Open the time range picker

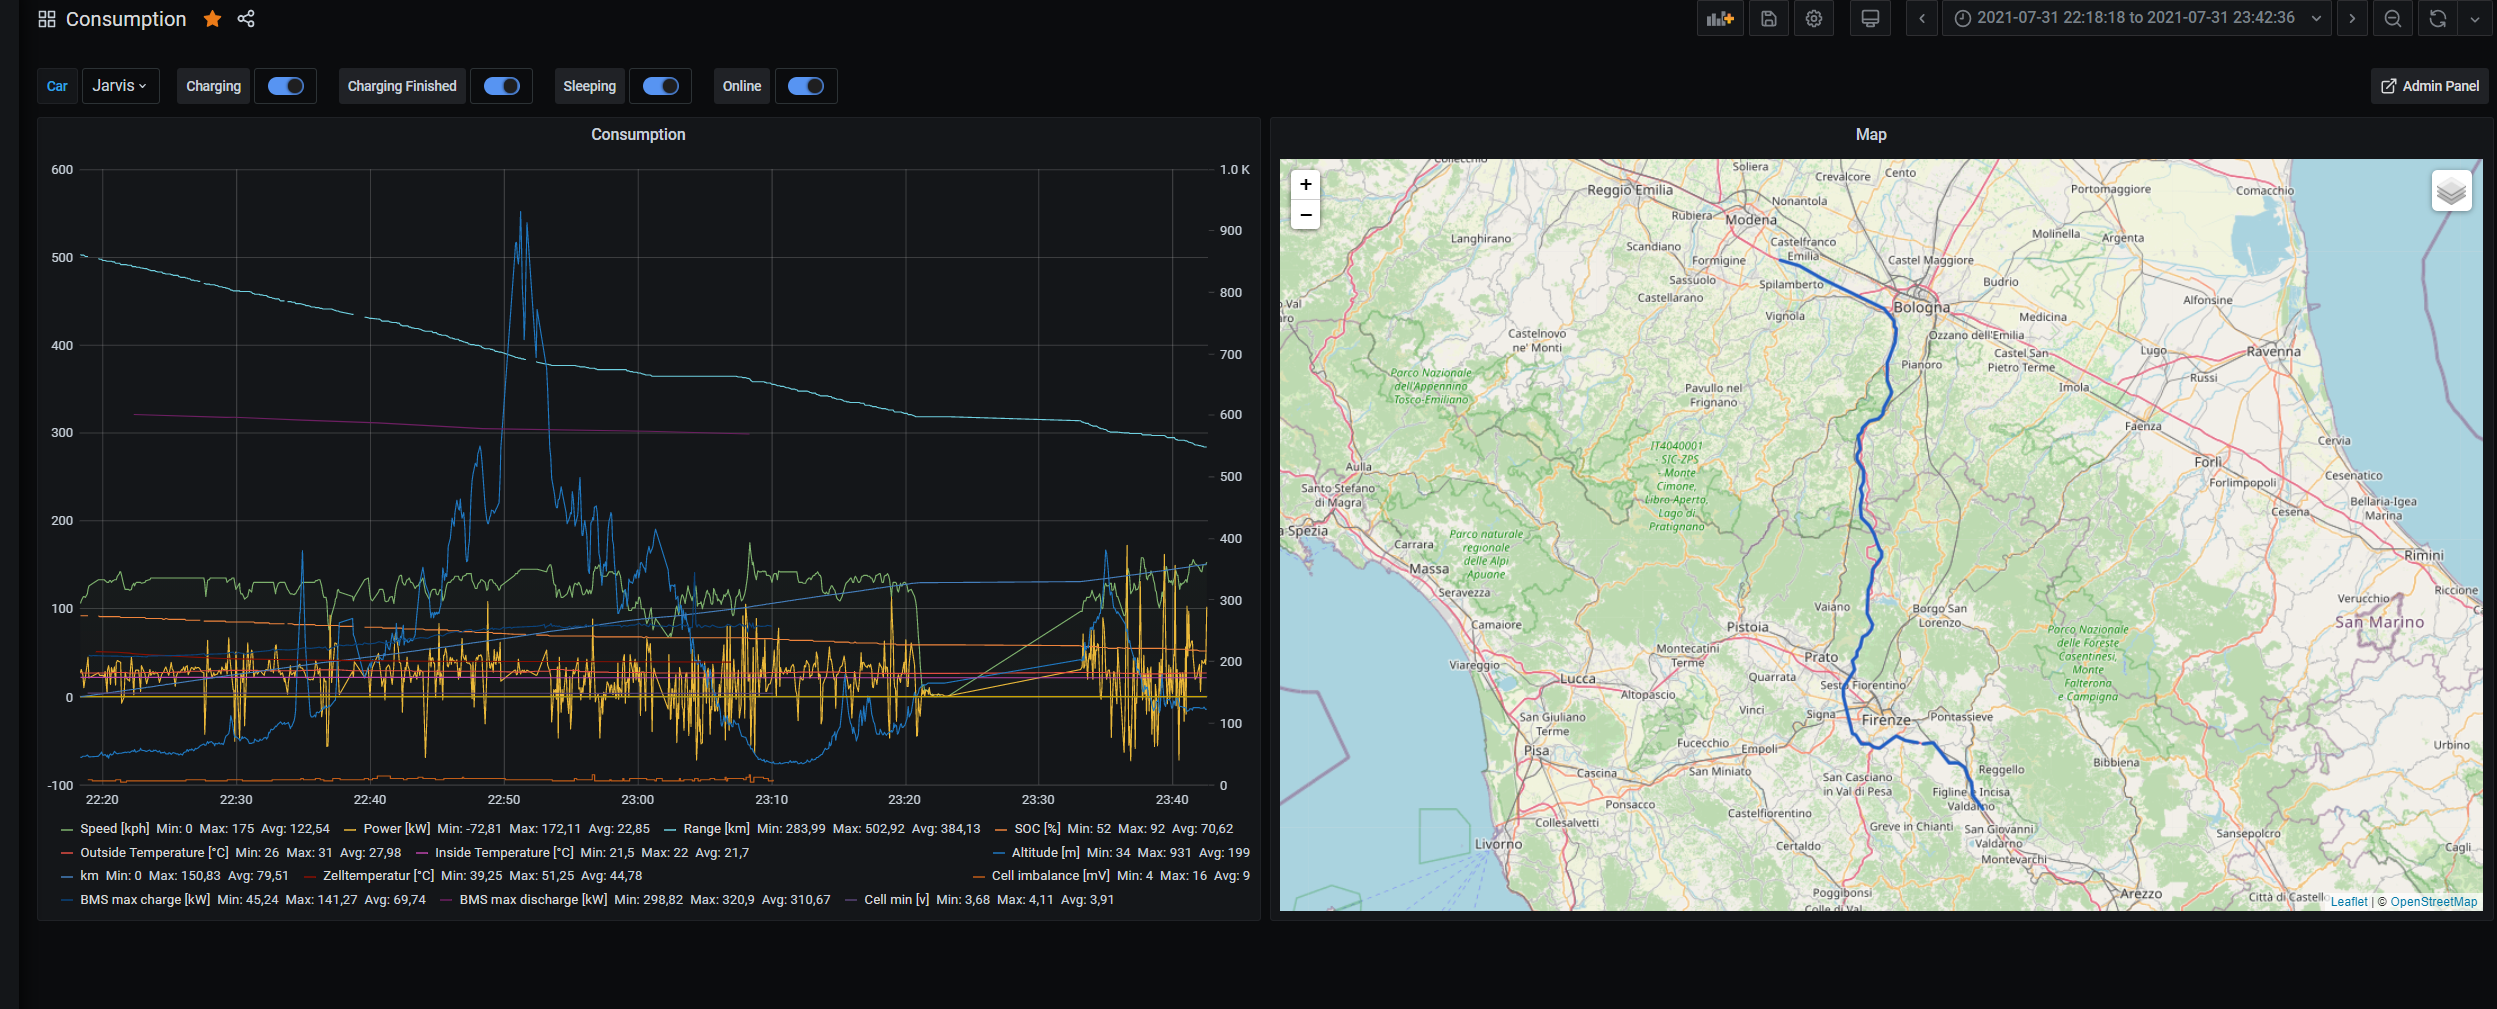coord(2136,19)
